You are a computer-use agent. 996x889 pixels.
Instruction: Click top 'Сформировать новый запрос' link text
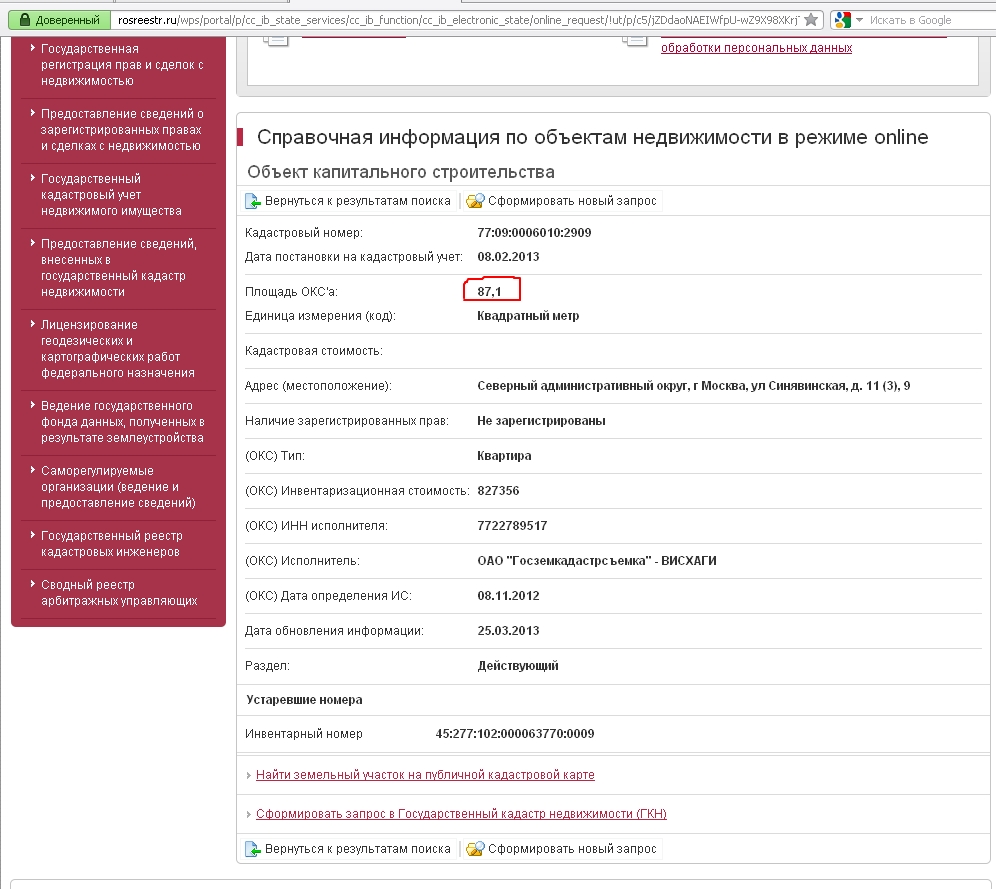tap(572, 201)
